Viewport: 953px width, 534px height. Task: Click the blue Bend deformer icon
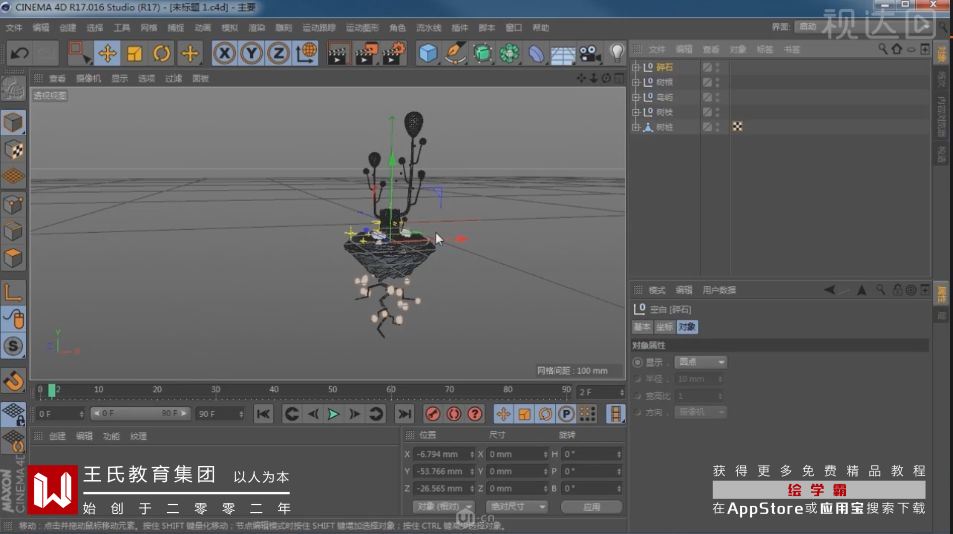click(x=536, y=53)
